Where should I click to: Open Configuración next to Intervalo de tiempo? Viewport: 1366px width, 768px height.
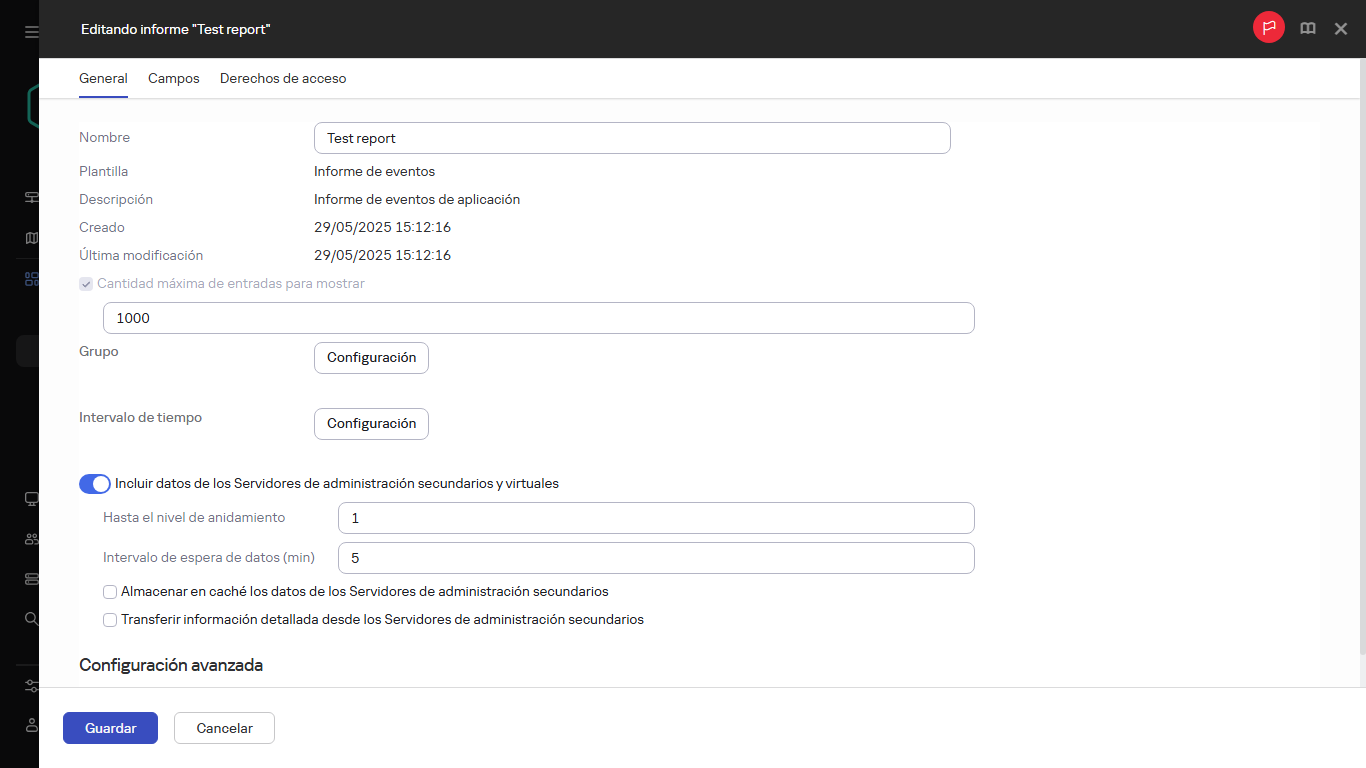[371, 424]
